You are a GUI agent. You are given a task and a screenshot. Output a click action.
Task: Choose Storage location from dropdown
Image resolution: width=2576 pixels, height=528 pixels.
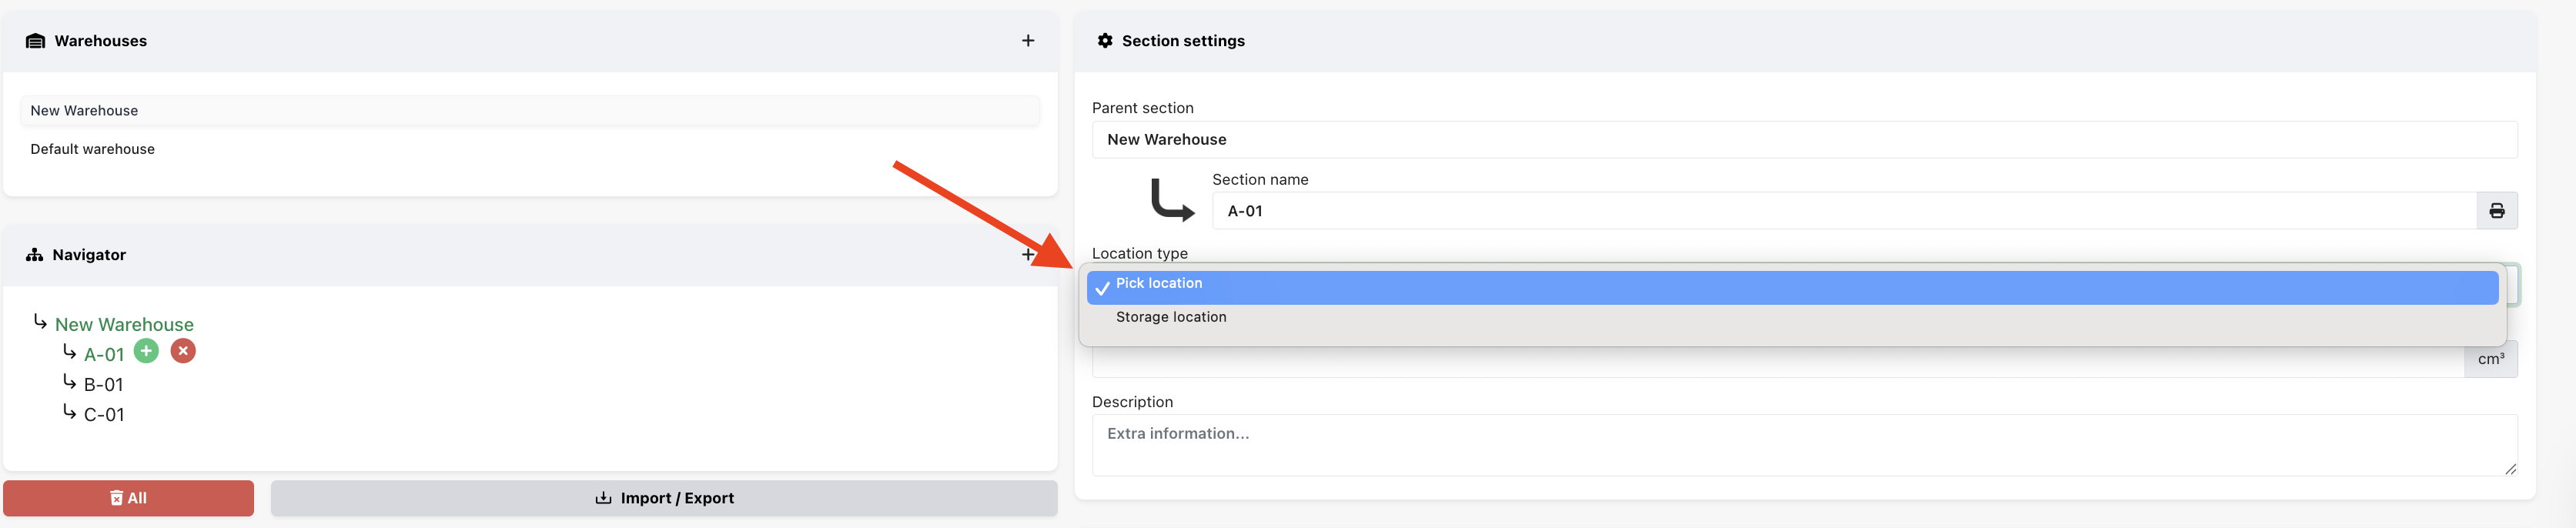[1170, 317]
